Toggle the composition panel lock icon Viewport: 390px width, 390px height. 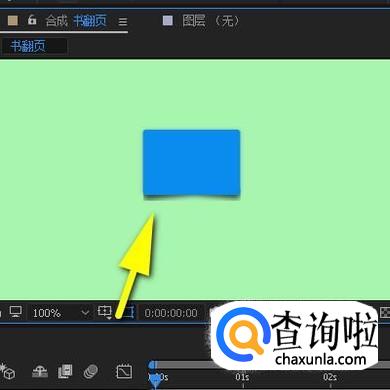pos(32,20)
